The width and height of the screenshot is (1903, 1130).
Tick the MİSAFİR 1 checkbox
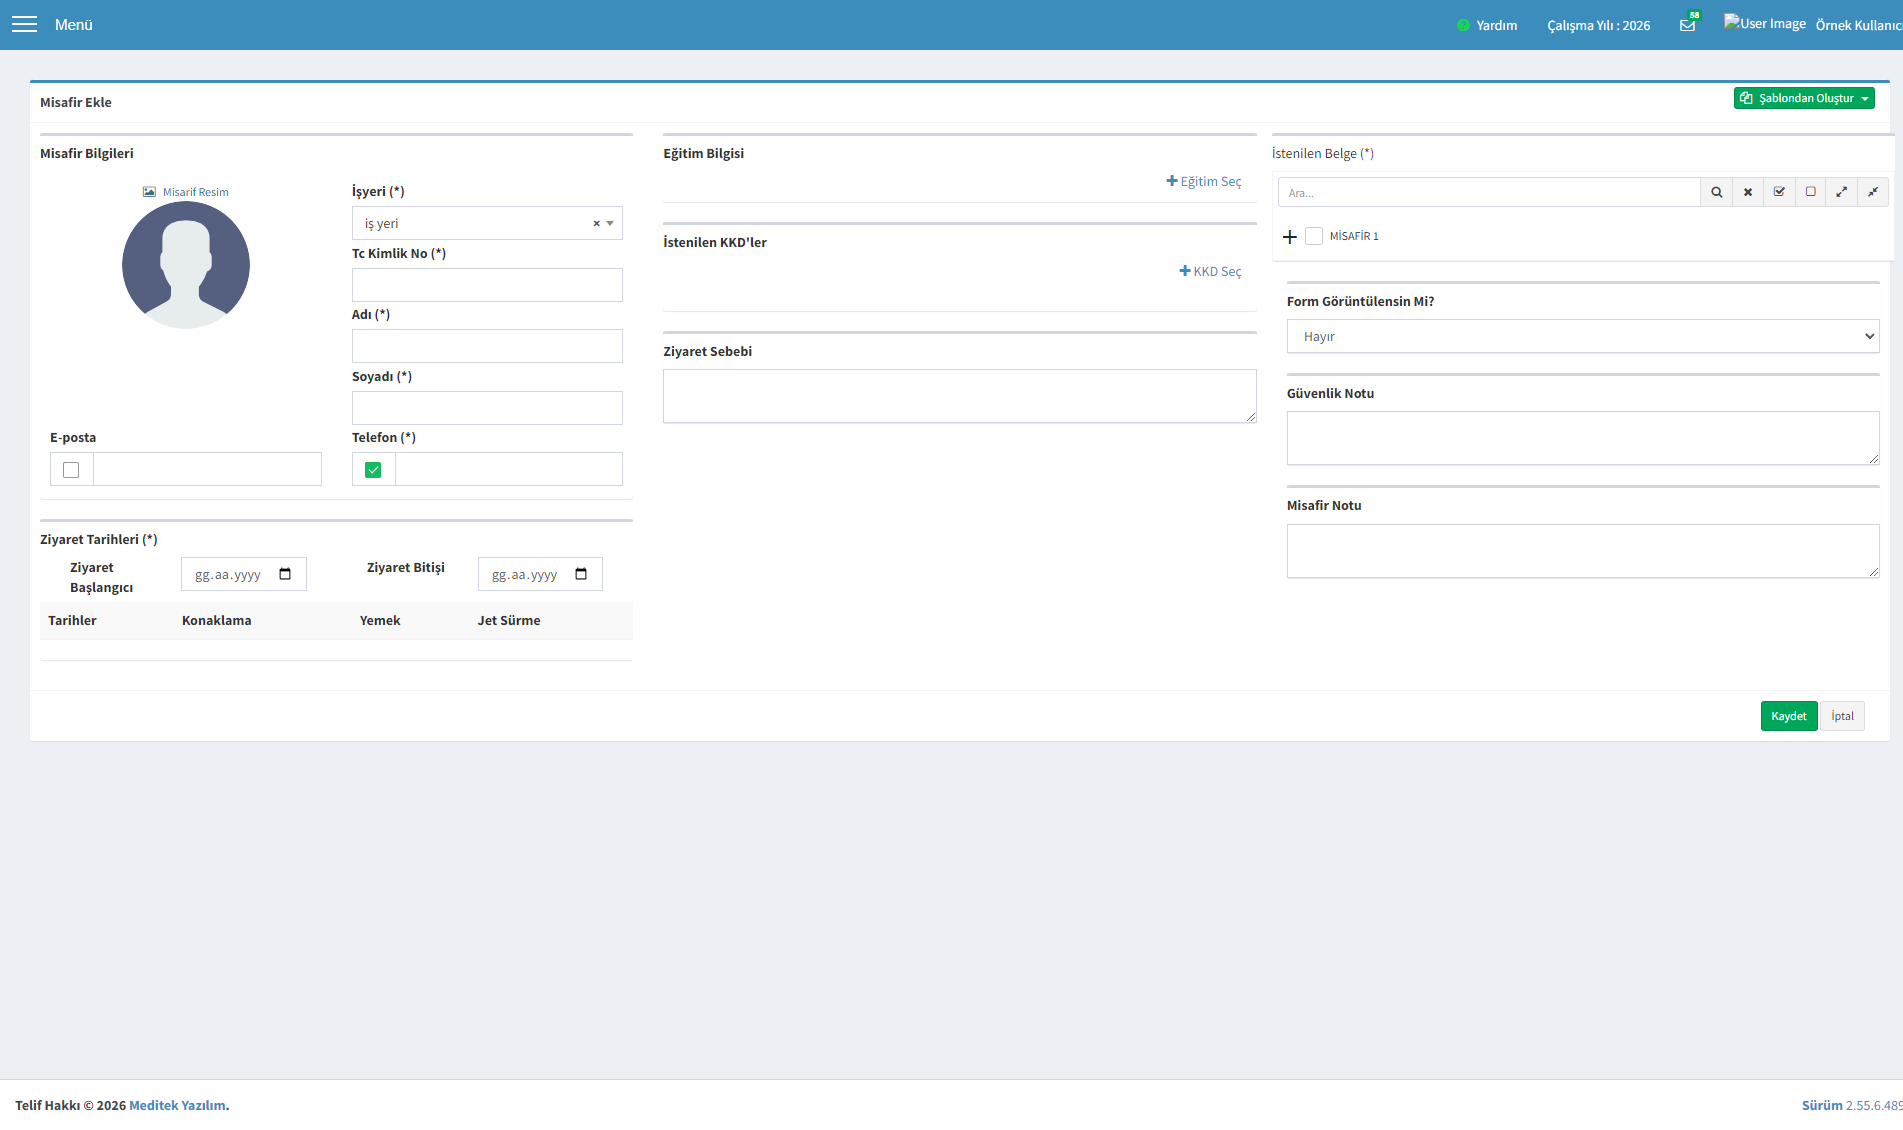click(x=1314, y=236)
